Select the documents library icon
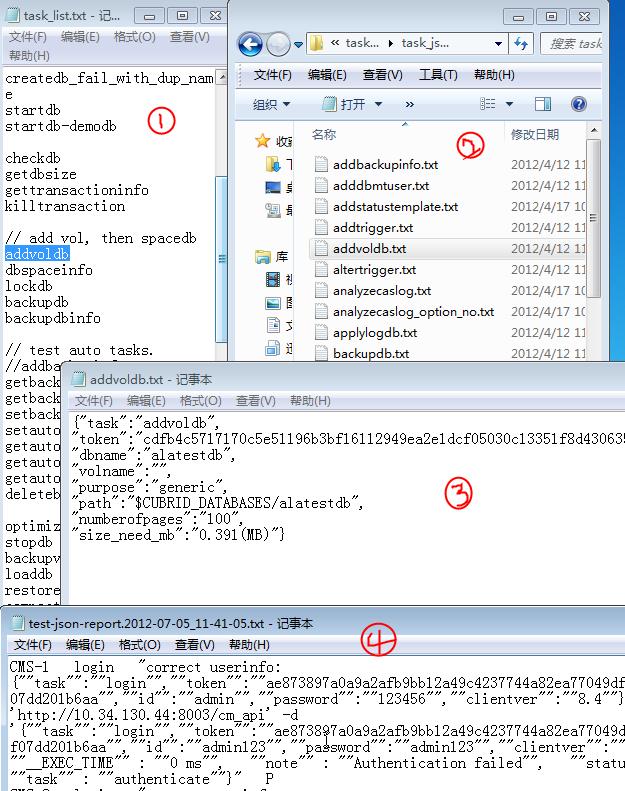Screen dimensions: 625x791 point(273,325)
